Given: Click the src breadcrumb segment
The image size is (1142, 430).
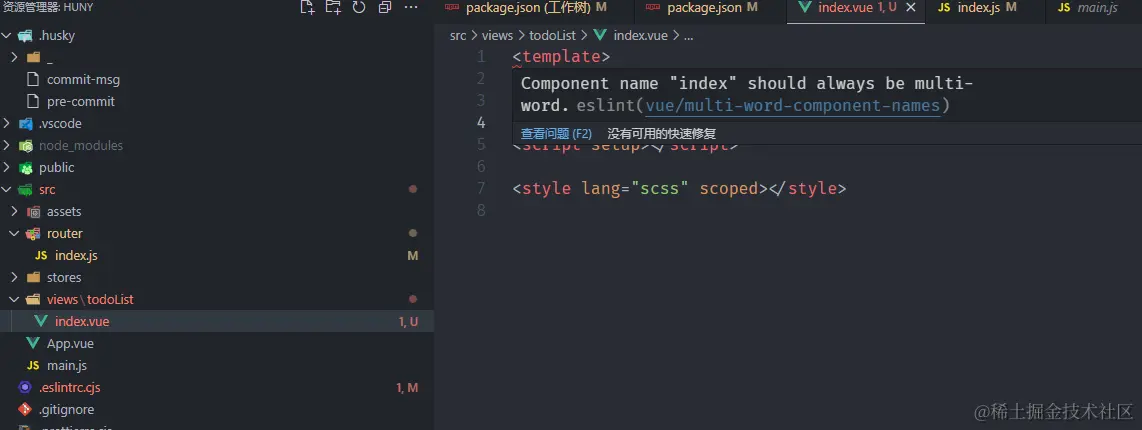Looking at the screenshot, I should (458, 35).
